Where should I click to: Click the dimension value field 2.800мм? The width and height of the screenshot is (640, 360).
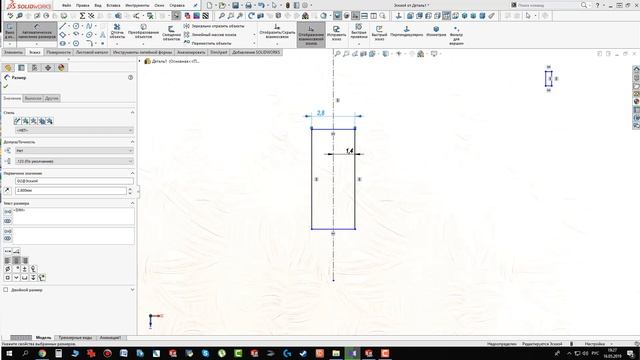(x=71, y=190)
